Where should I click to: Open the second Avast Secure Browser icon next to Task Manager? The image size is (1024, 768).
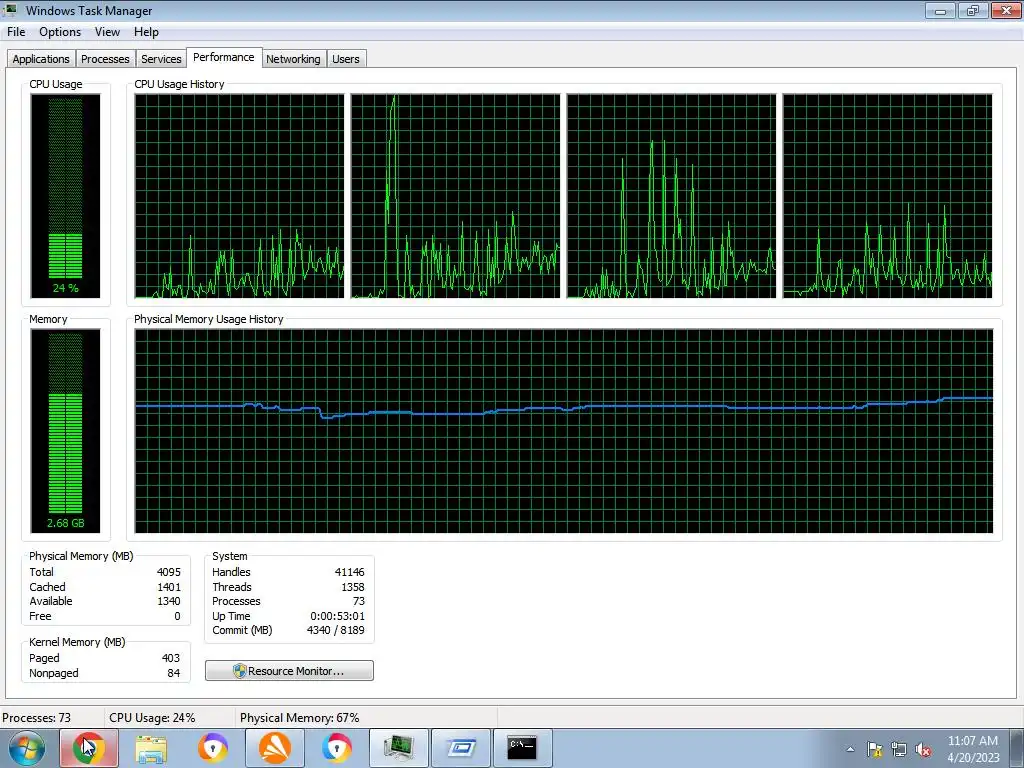click(337, 748)
